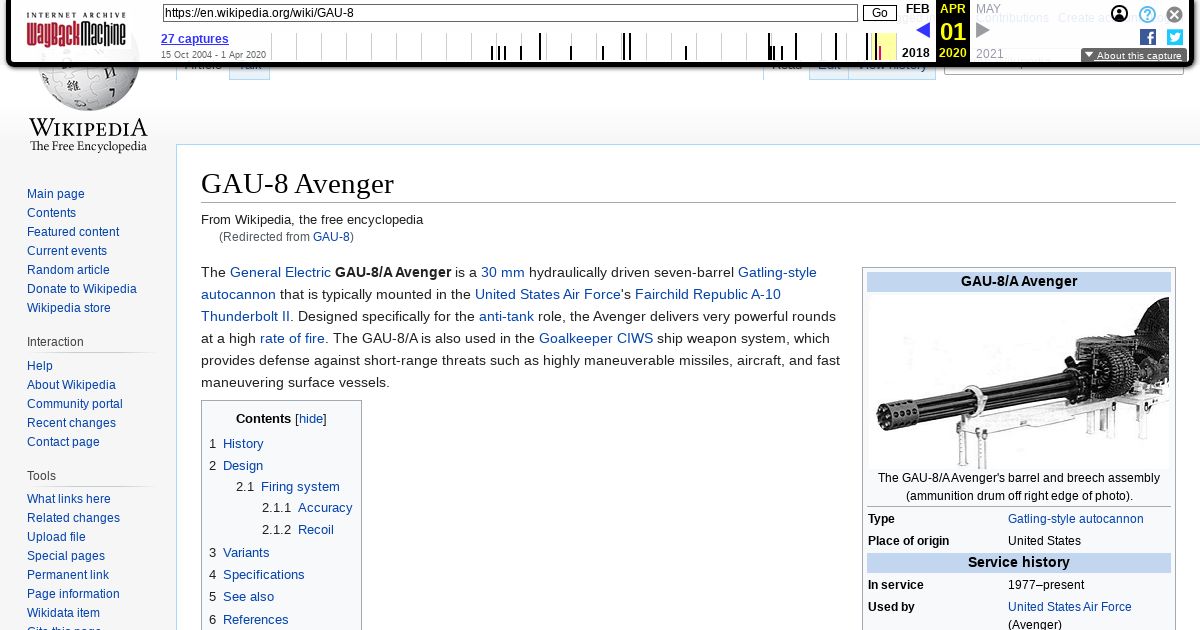
Task: Open About Wikipedia link
Action: (71, 385)
